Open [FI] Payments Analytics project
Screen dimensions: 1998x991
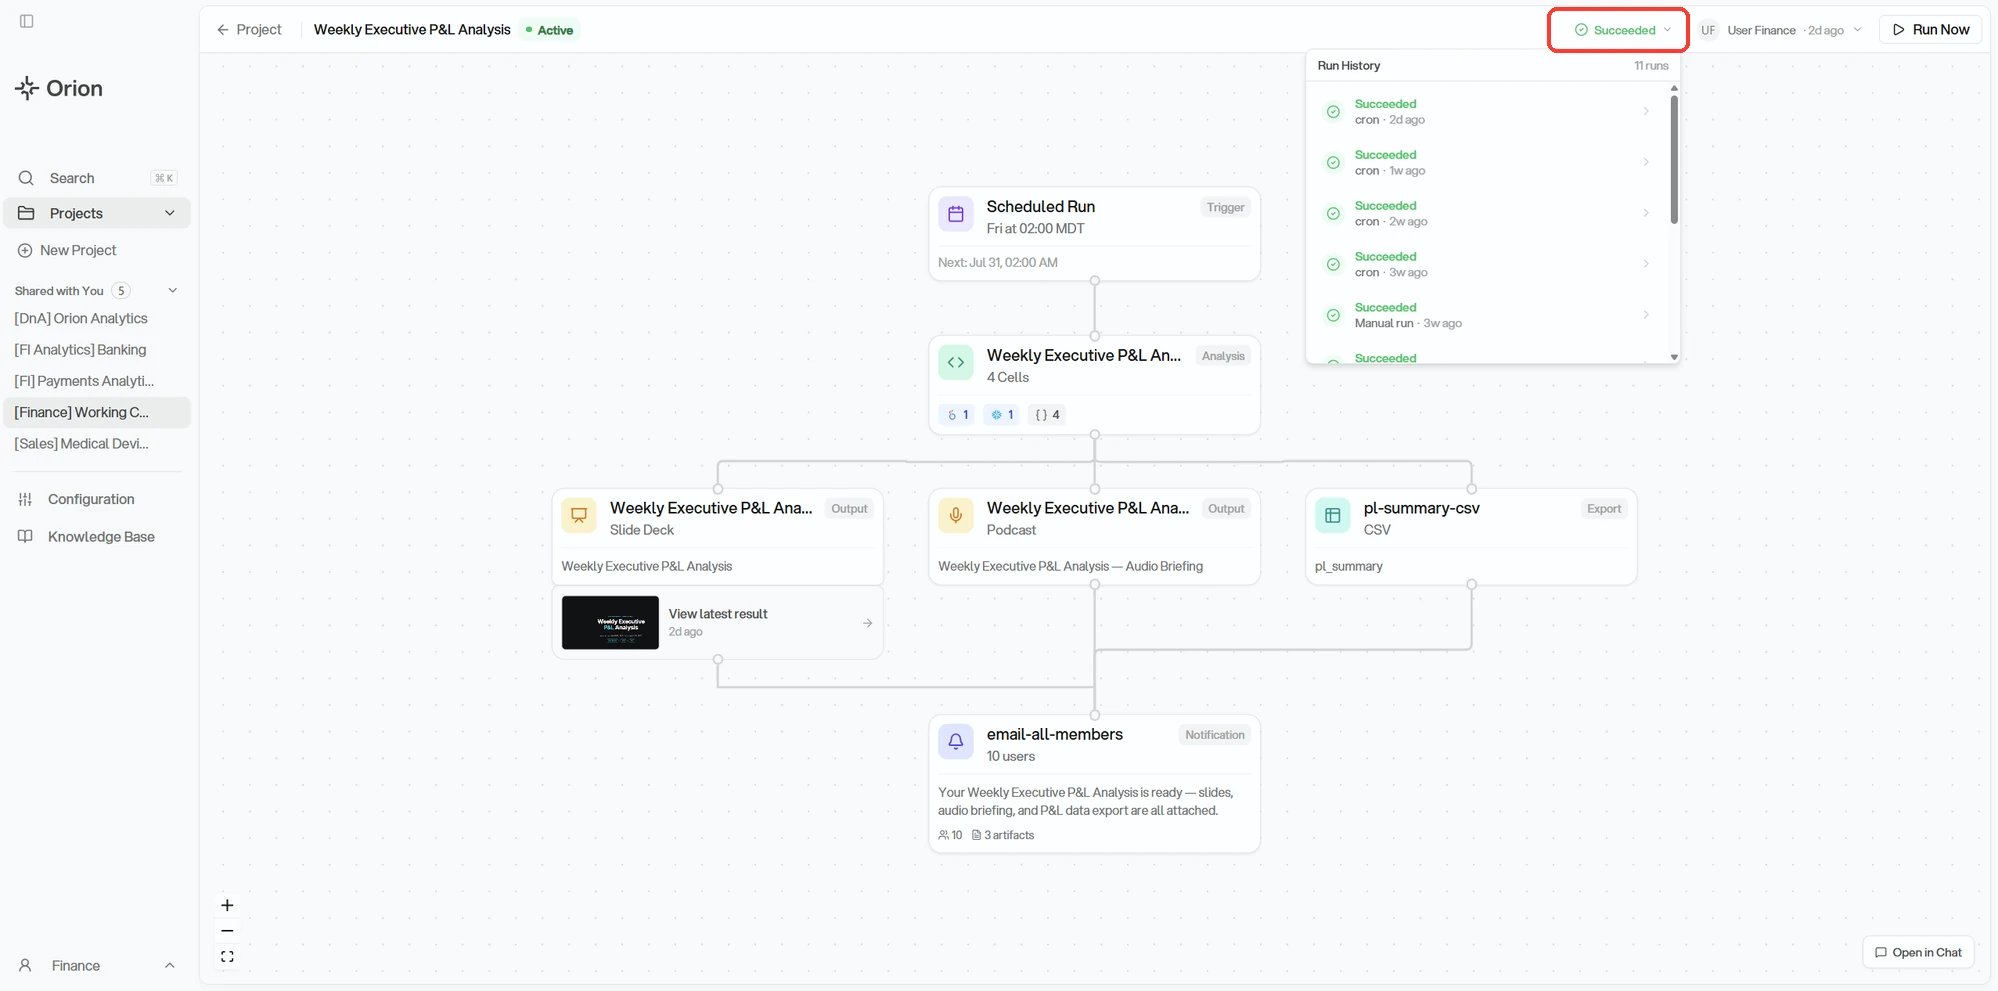pos(84,381)
